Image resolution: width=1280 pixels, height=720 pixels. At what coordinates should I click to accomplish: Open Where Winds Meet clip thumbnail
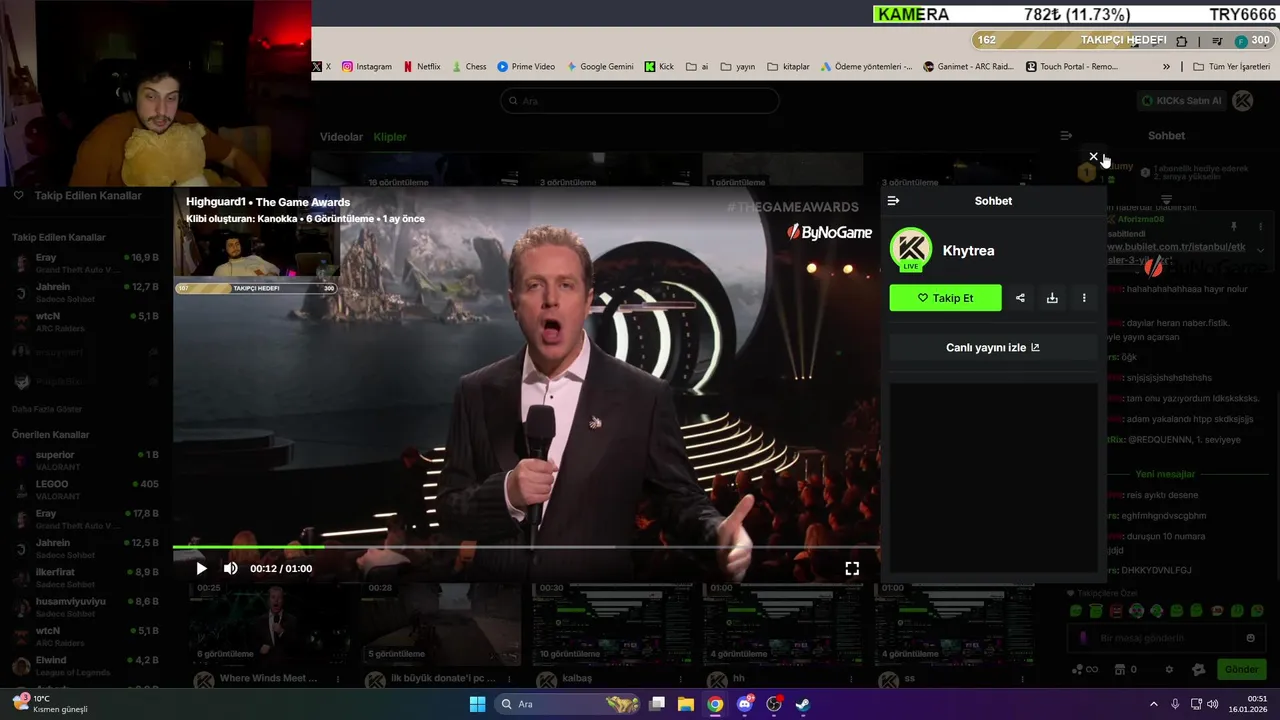click(268, 623)
